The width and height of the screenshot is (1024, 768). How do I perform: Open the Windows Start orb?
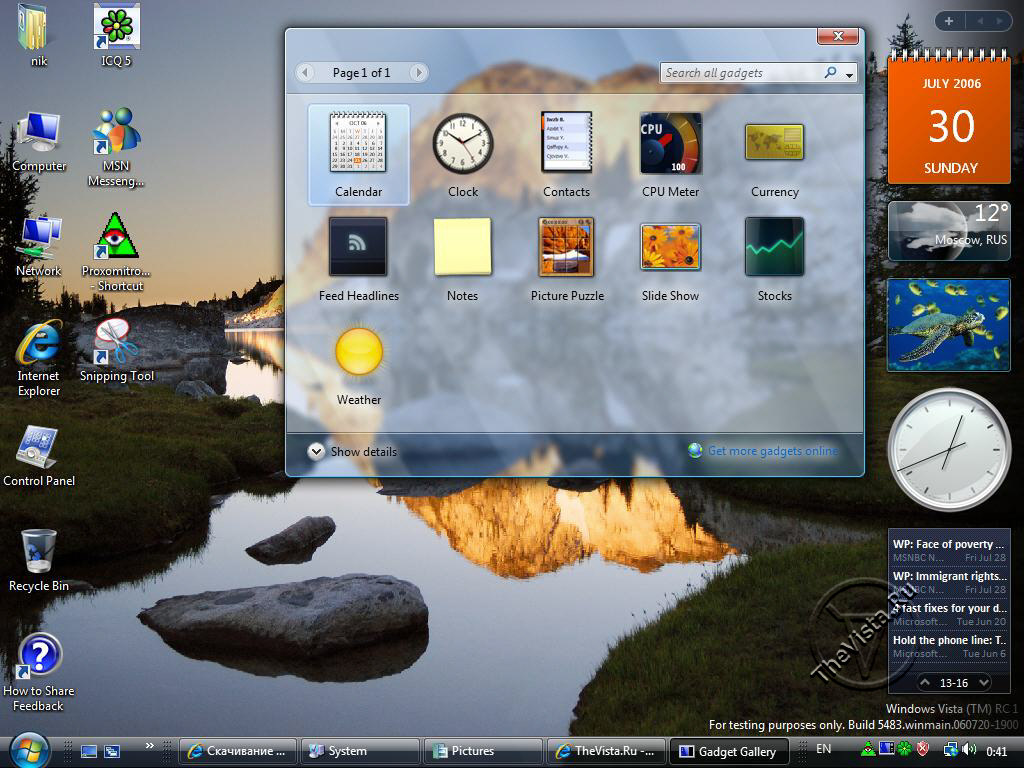coord(30,749)
